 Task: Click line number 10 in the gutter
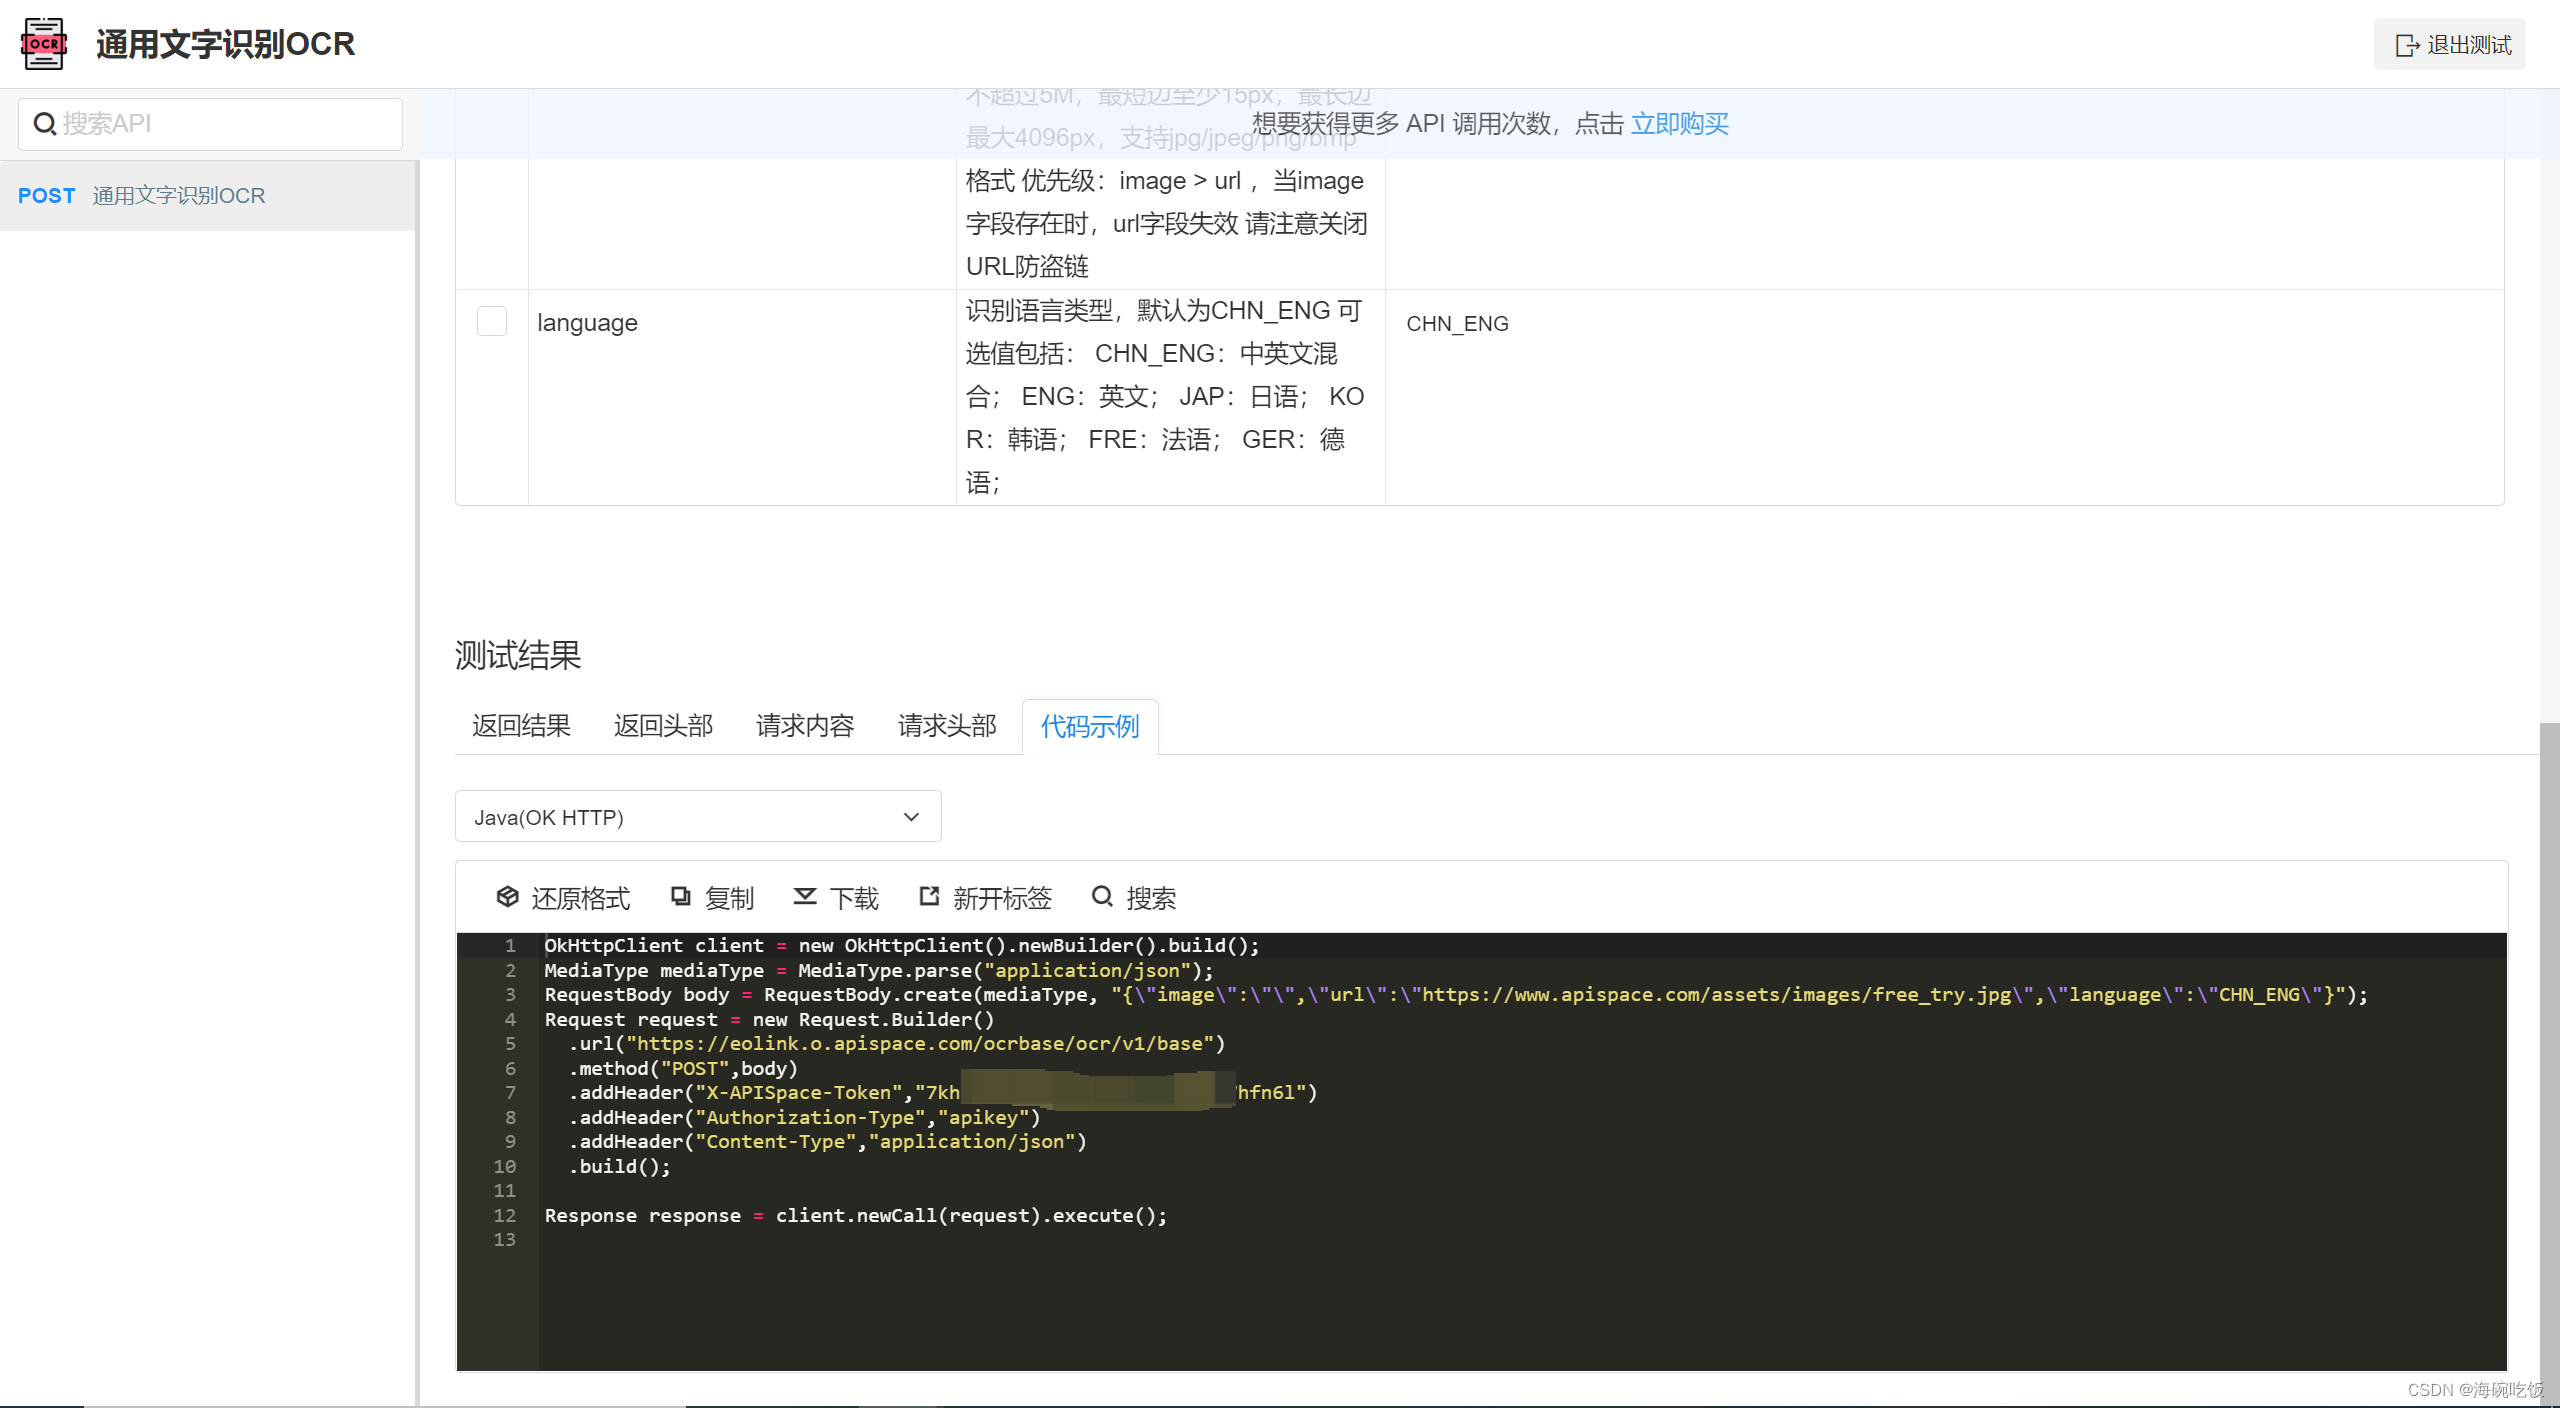(x=505, y=1167)
